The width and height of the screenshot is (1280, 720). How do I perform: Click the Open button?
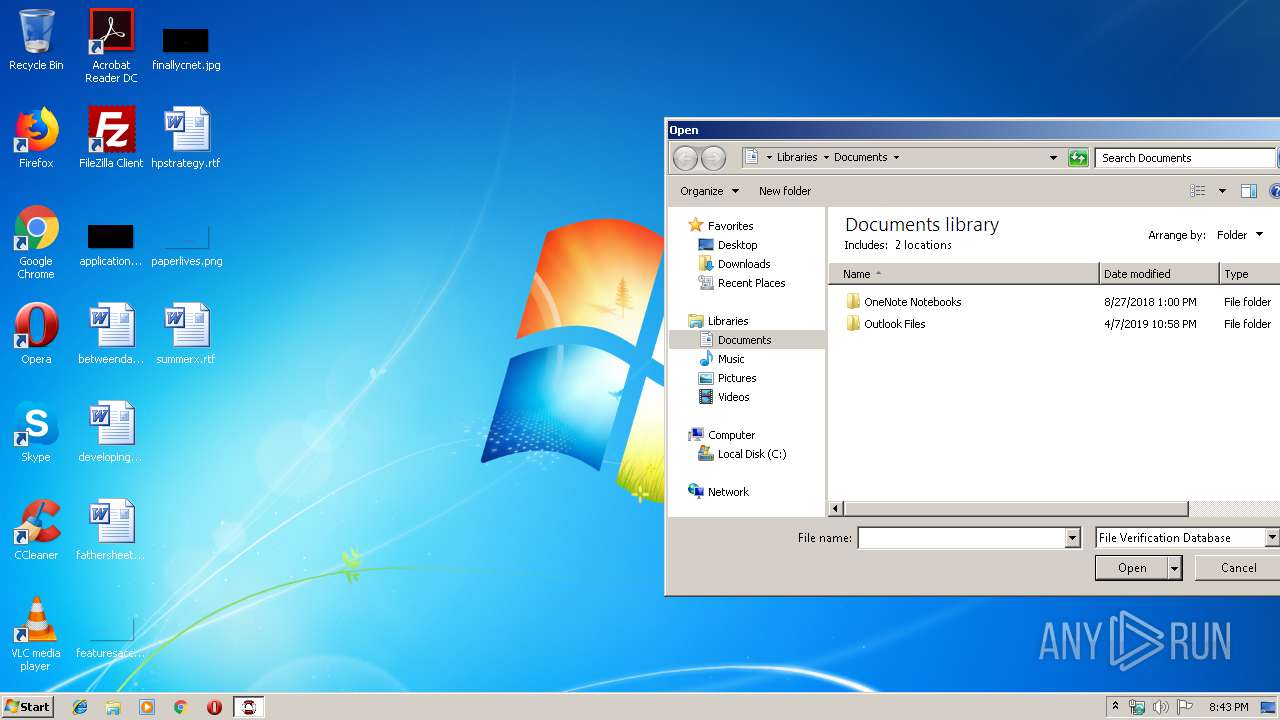click(1132, 568)
